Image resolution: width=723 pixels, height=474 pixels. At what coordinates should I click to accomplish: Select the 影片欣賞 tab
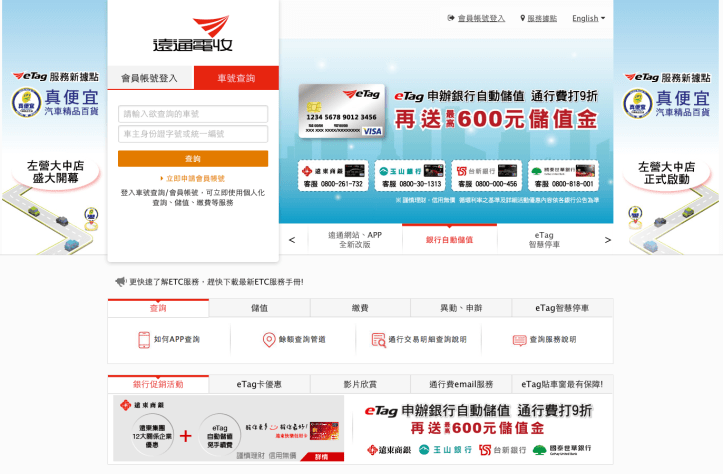[360, 384]
